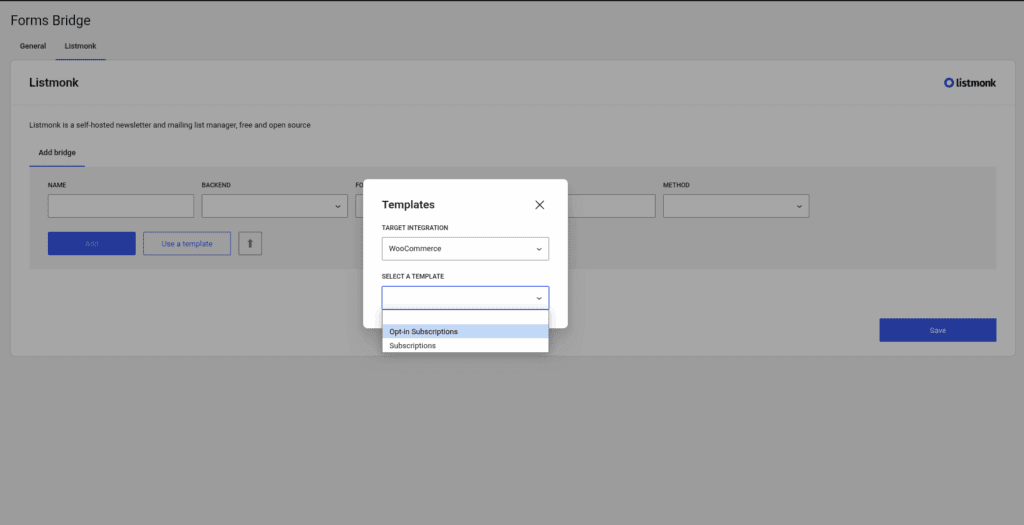Click the Listmonk section heading
Viewport: 1024px width, 525px height.
[54, 83]
